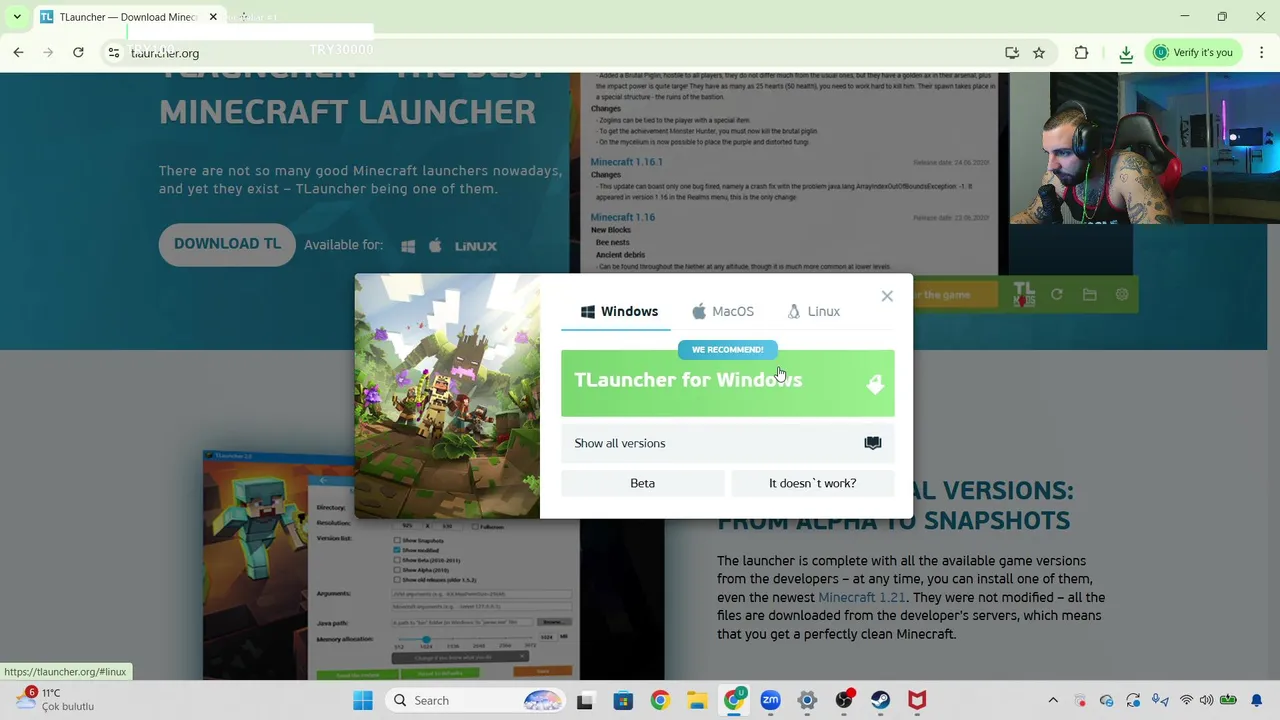Open the Windows Start menu

[x=362, y=700]
